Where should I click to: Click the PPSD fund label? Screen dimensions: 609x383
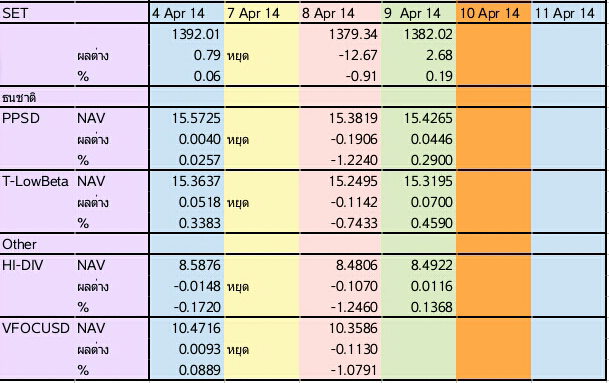(21, 118)
